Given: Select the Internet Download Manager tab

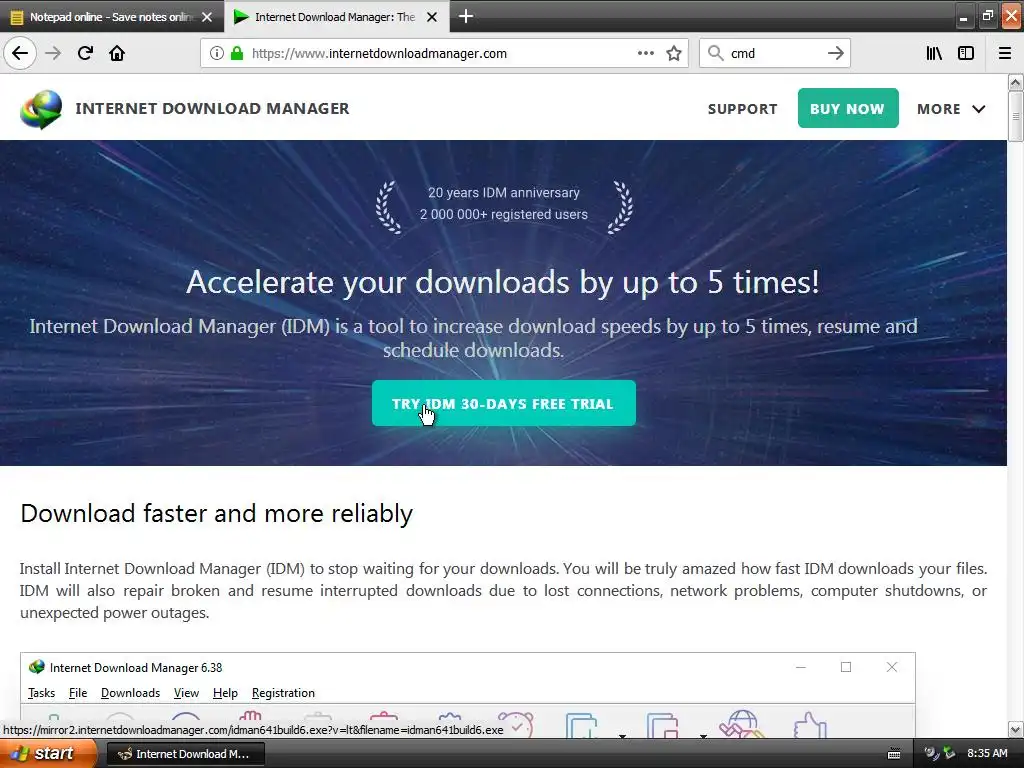Looking at the screenshot, I should click(334, 17).
